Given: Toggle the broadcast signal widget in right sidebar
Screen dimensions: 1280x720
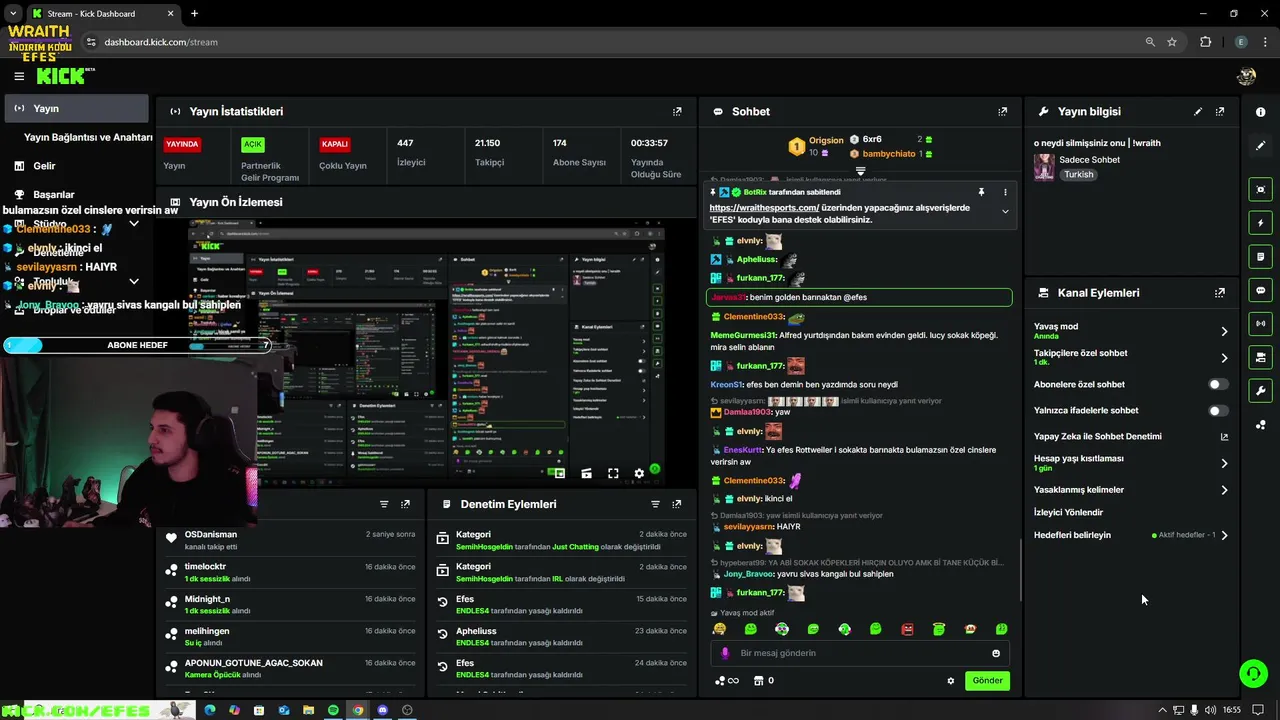Looking at the screenshot, I should pos(1261,324).
